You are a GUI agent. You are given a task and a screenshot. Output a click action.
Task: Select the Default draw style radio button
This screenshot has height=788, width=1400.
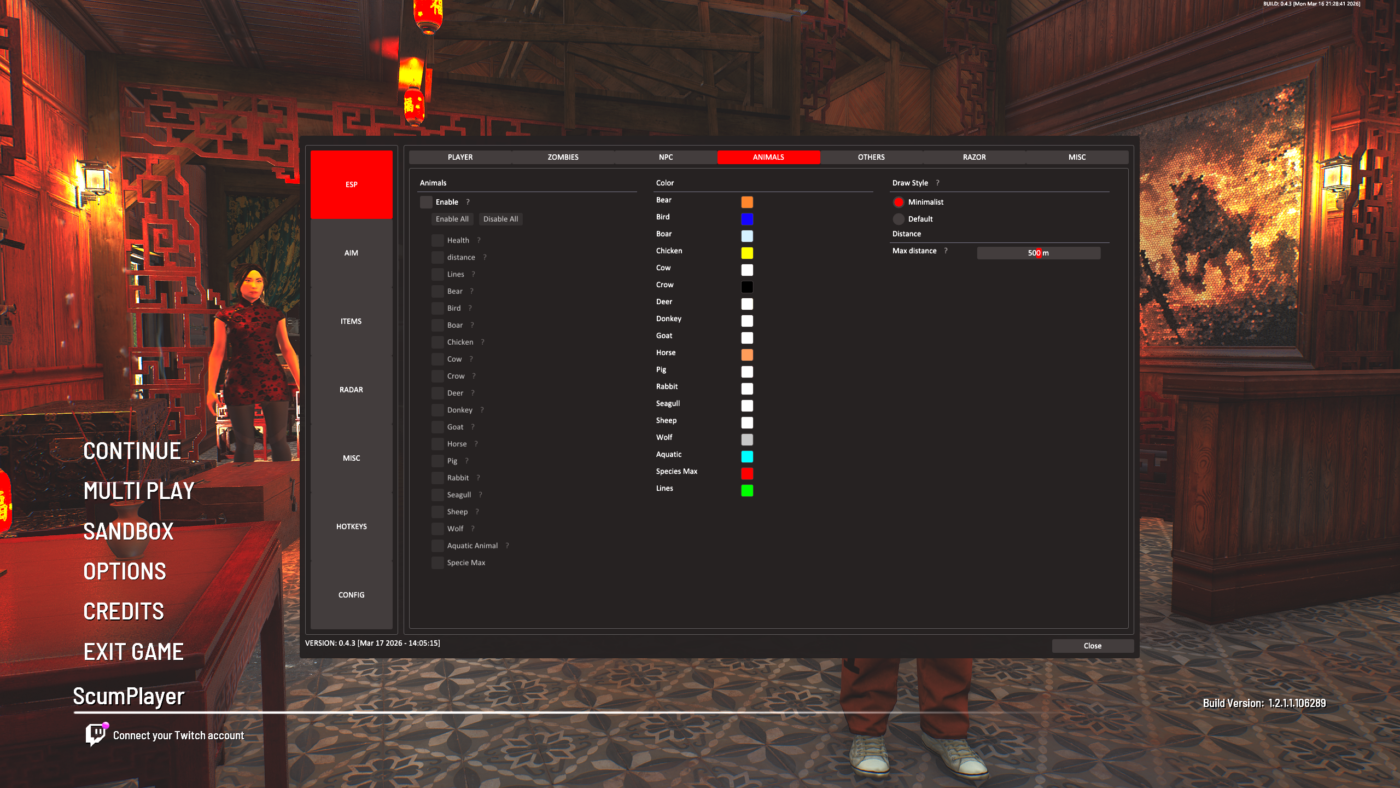(898, 219)
